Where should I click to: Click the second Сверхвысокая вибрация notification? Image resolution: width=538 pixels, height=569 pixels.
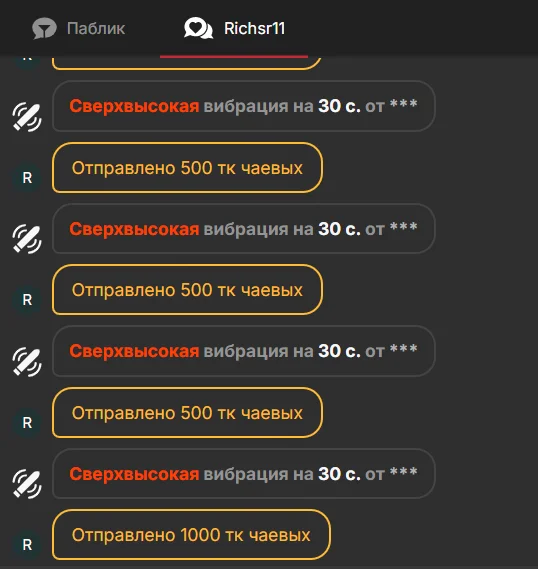[244, 229]
